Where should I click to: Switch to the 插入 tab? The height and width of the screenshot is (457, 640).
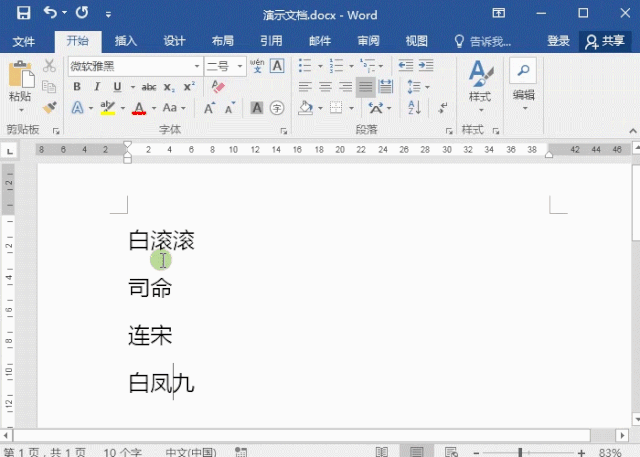coord(126,41)
